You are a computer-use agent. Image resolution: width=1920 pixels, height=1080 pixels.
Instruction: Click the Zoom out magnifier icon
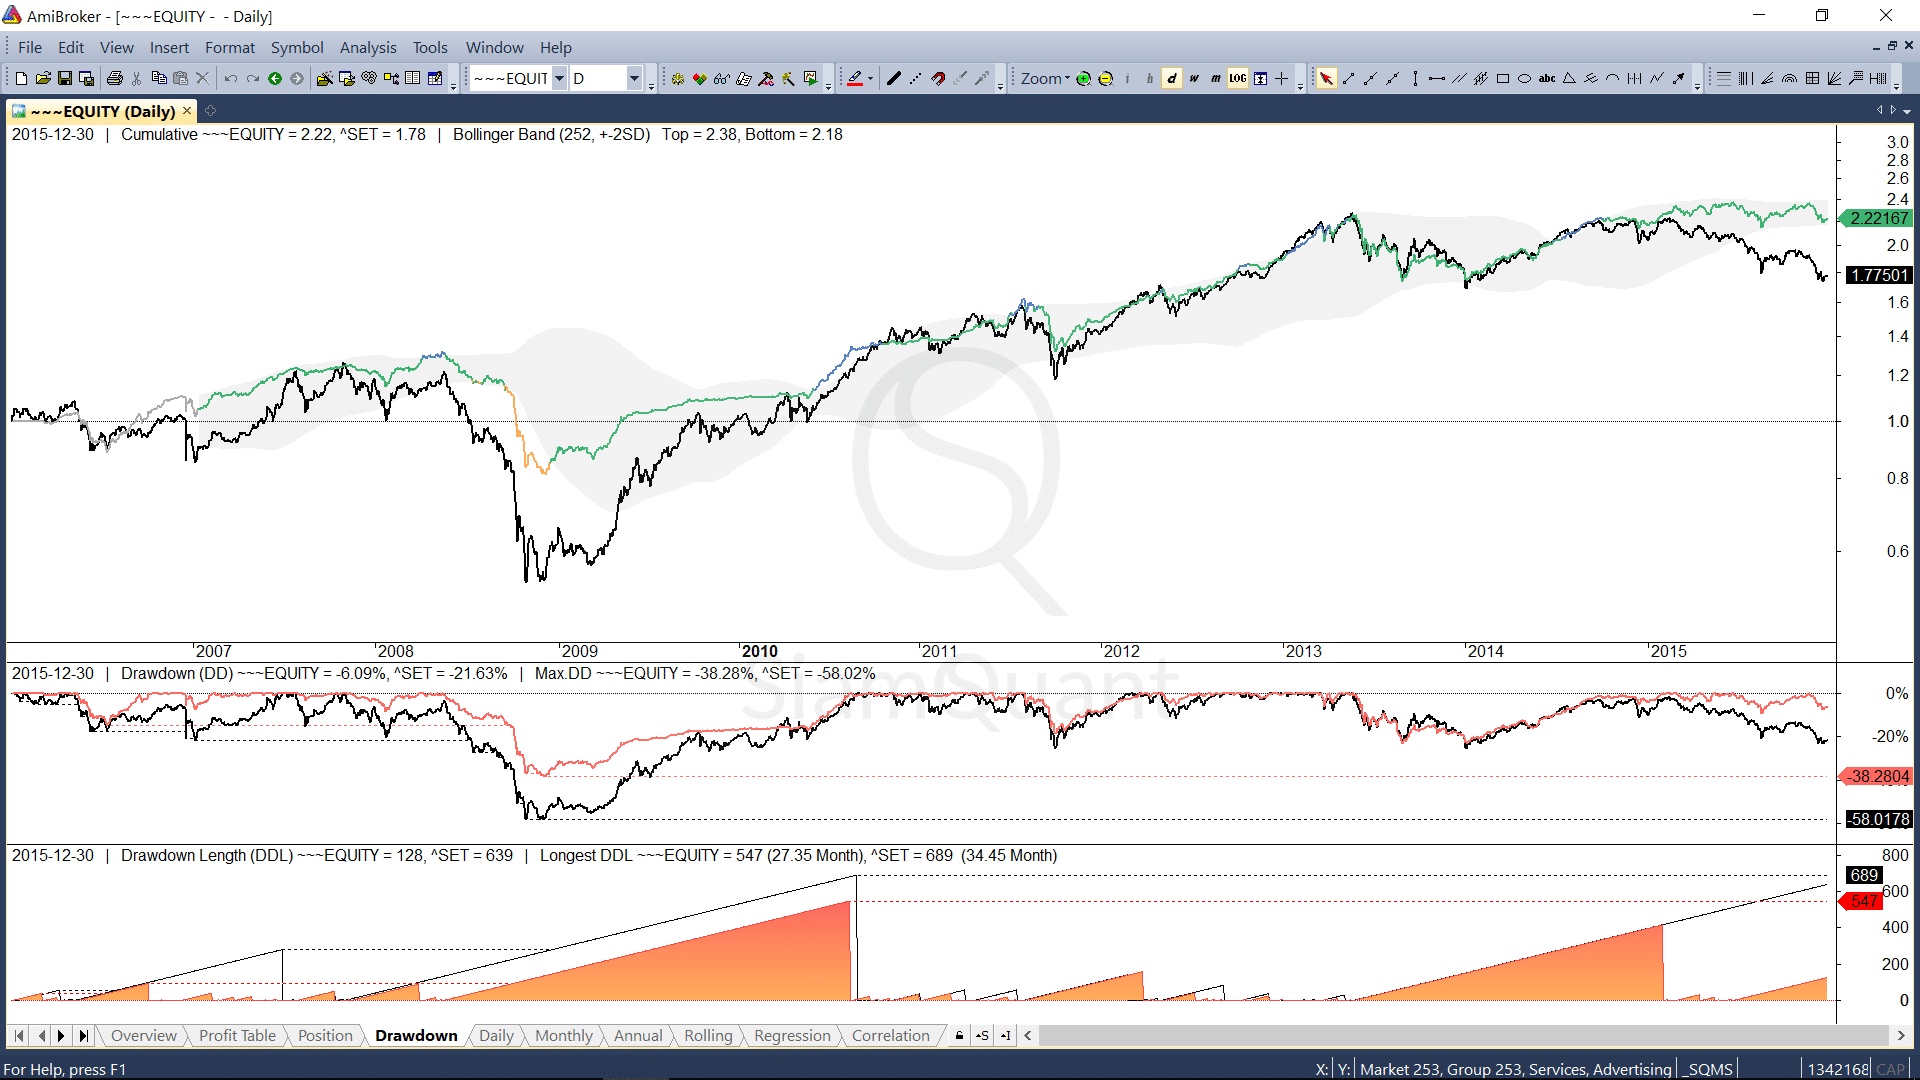[1105, 79]
